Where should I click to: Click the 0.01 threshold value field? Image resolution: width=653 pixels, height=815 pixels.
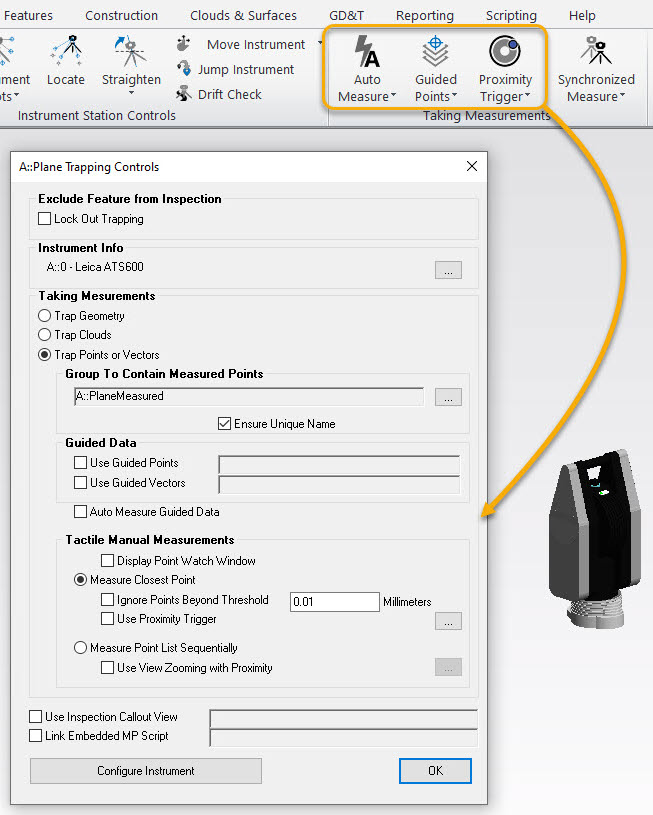click(x=335, y=601)
